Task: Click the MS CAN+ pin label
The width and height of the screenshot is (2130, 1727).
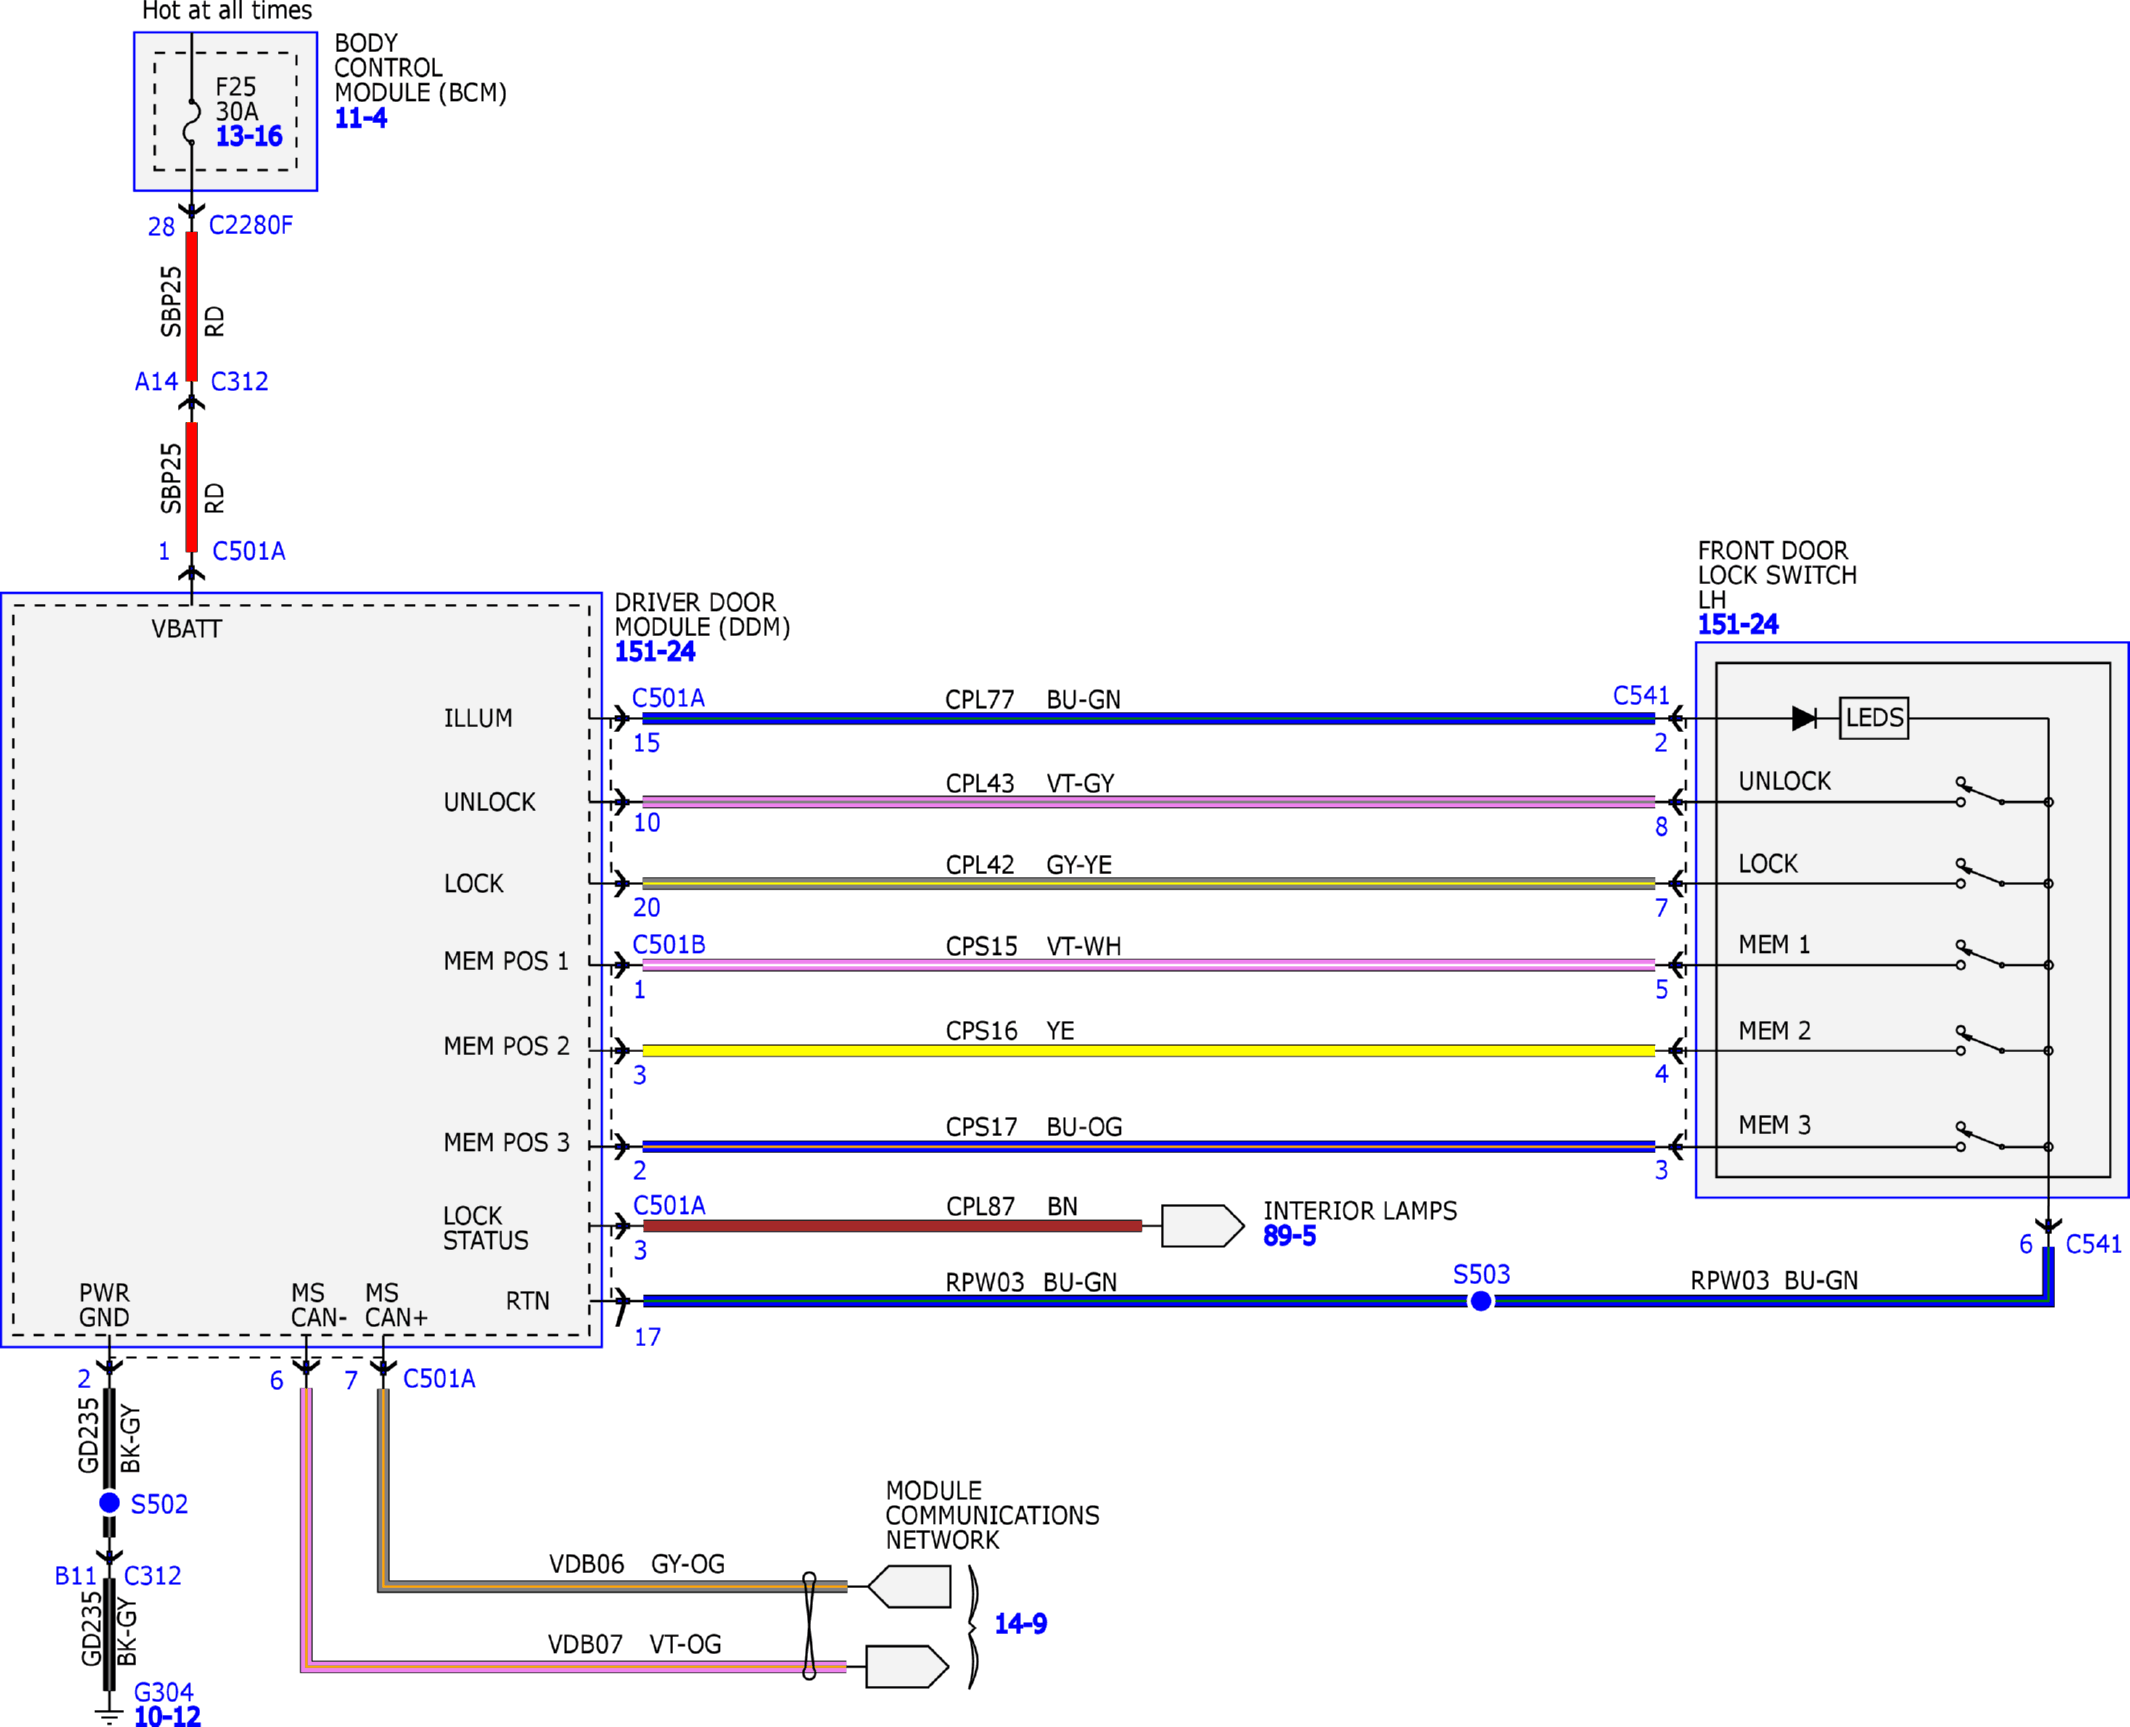Action: point(396,1305)
